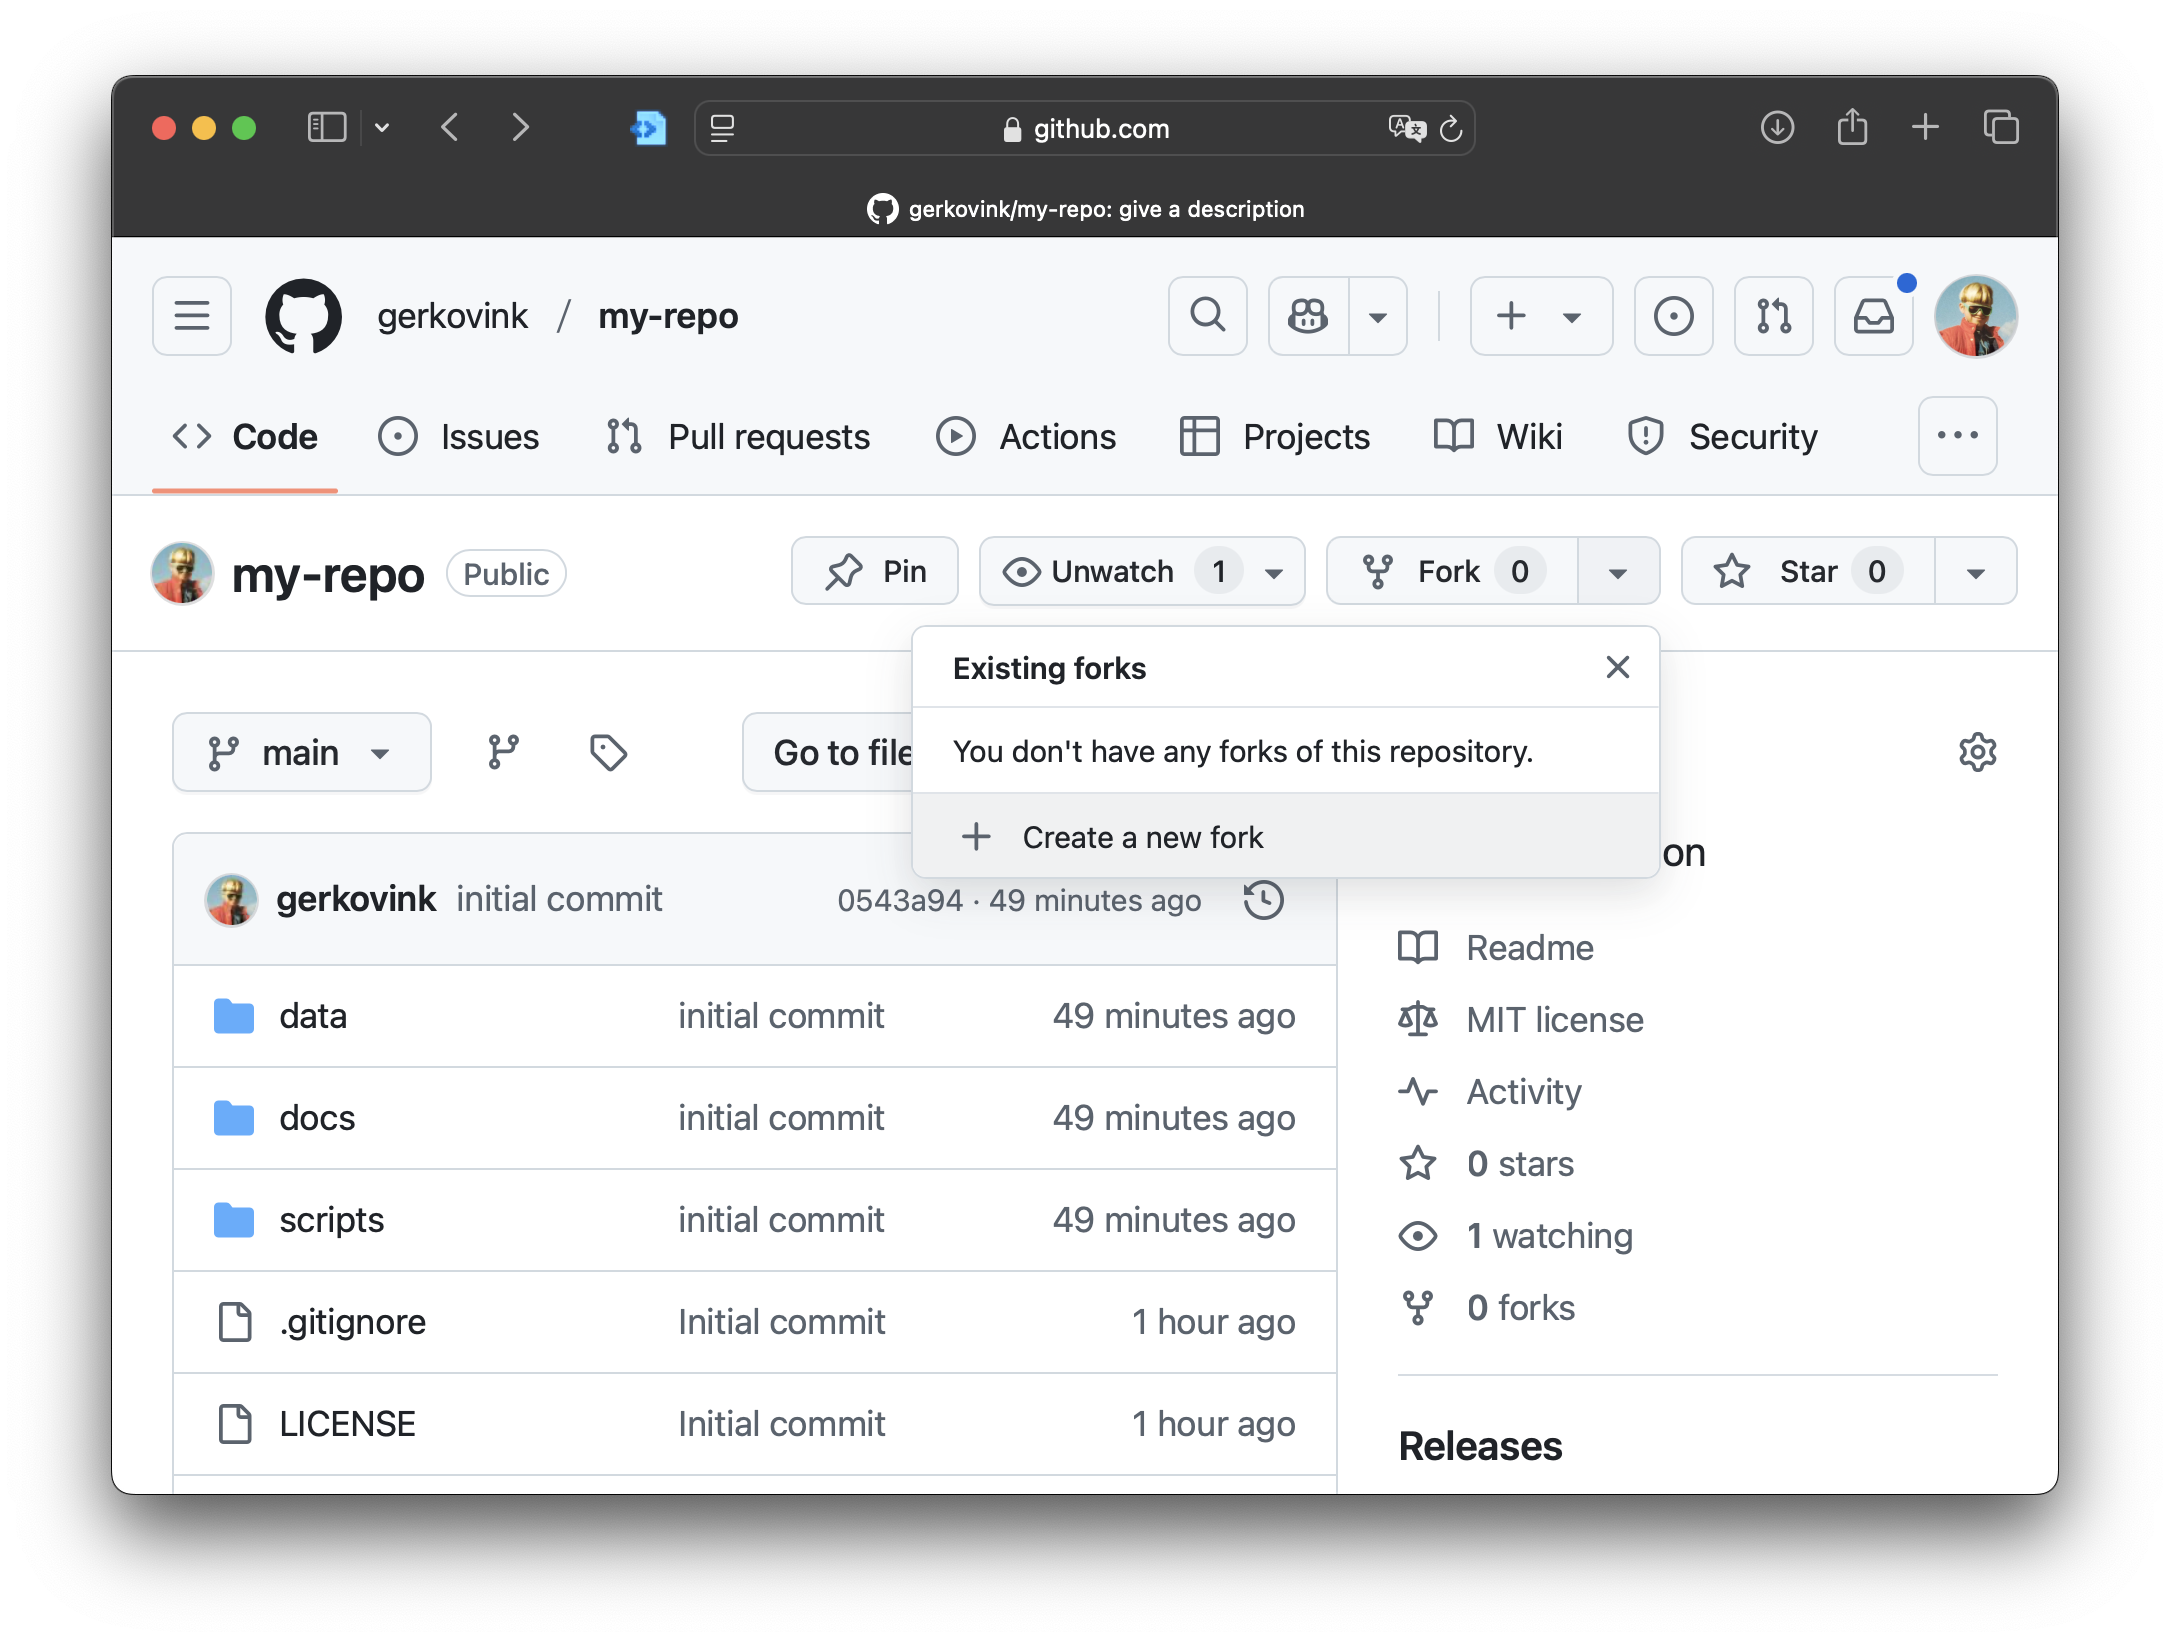Click the Safari address bar

[x=1085, y=128]
